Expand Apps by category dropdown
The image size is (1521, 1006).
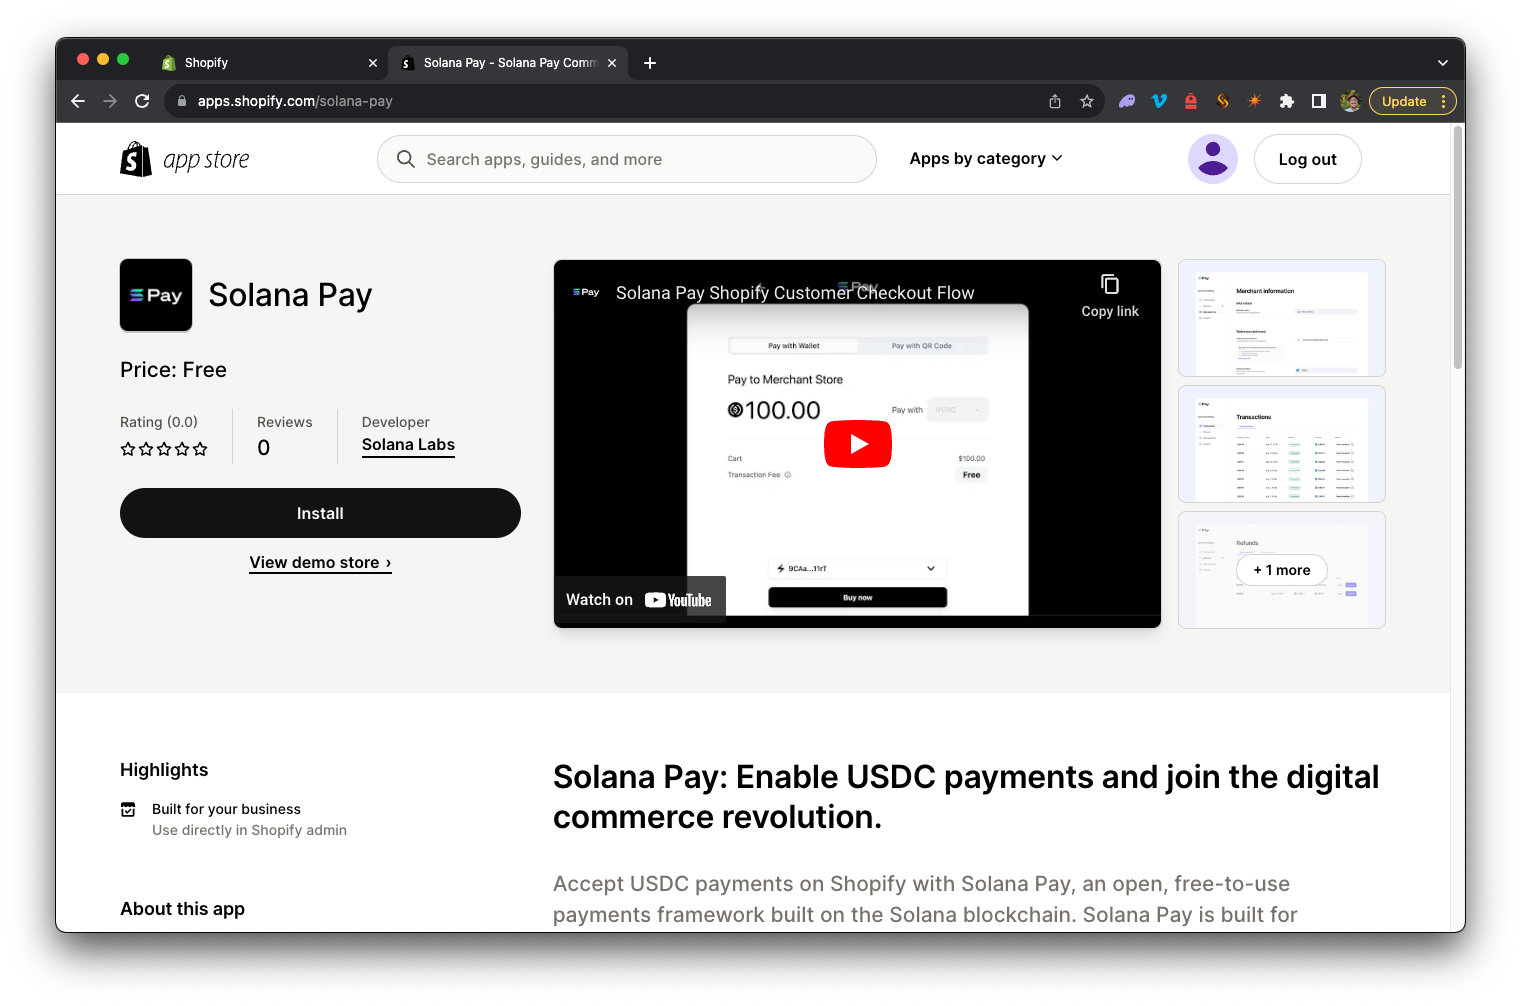(986, 159)
